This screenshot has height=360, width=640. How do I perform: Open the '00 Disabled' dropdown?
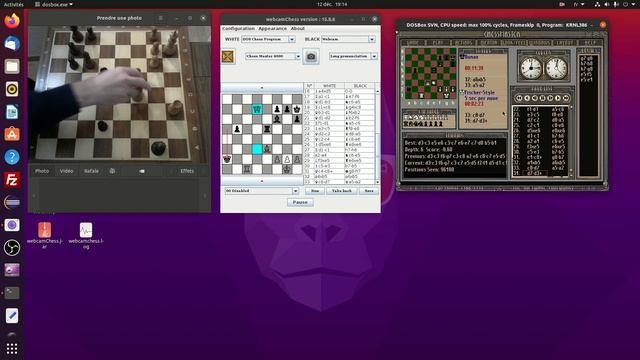coord(262,191)
